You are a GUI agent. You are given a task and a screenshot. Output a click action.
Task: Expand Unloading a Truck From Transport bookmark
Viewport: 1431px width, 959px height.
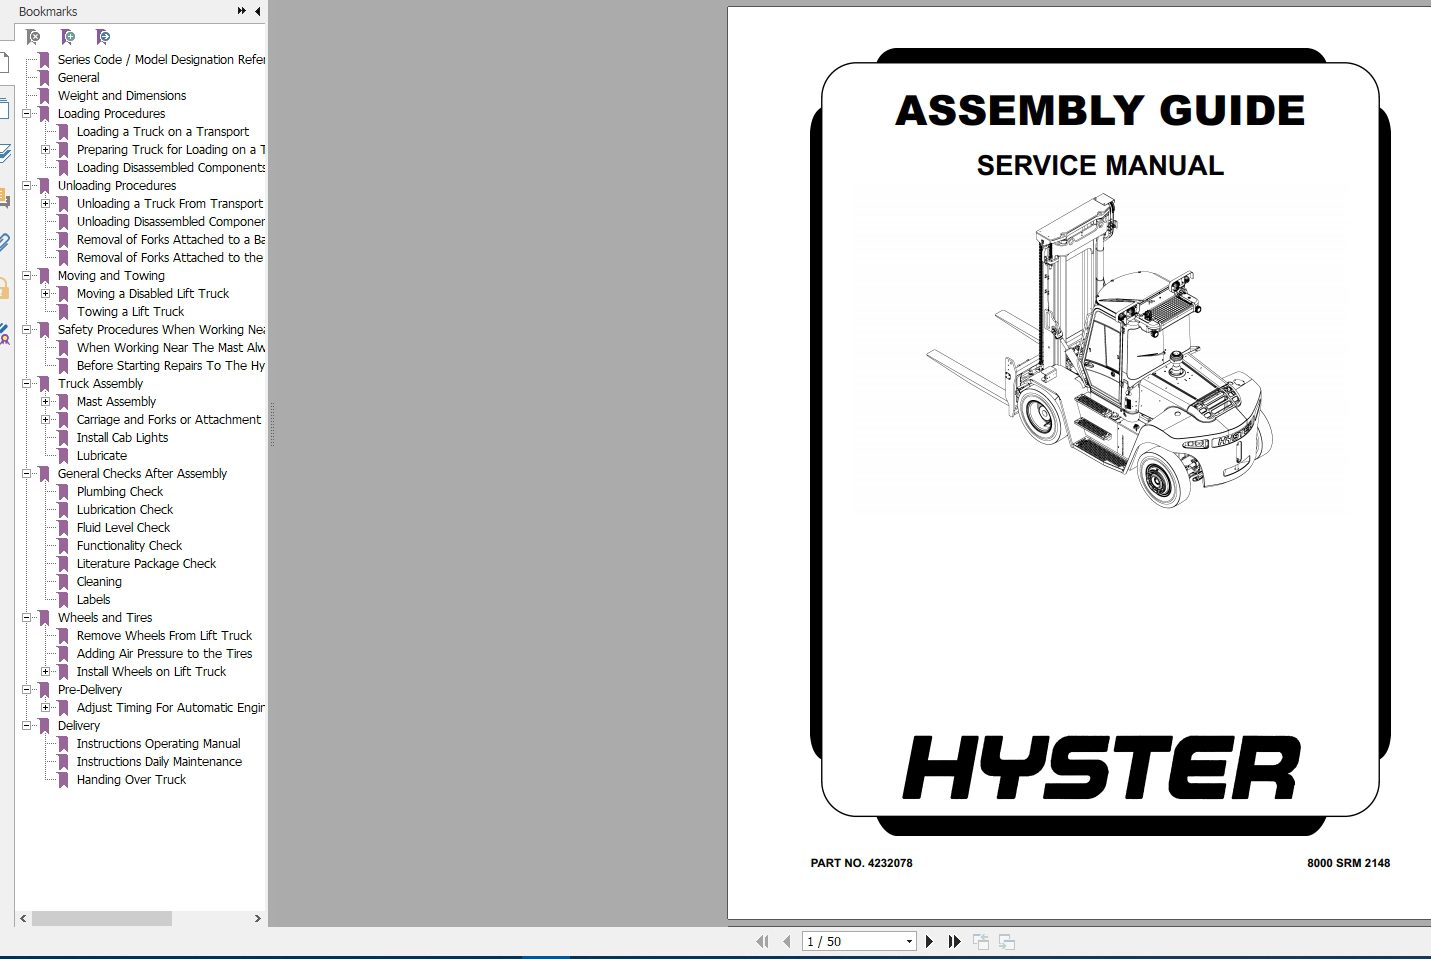[46, 204]
